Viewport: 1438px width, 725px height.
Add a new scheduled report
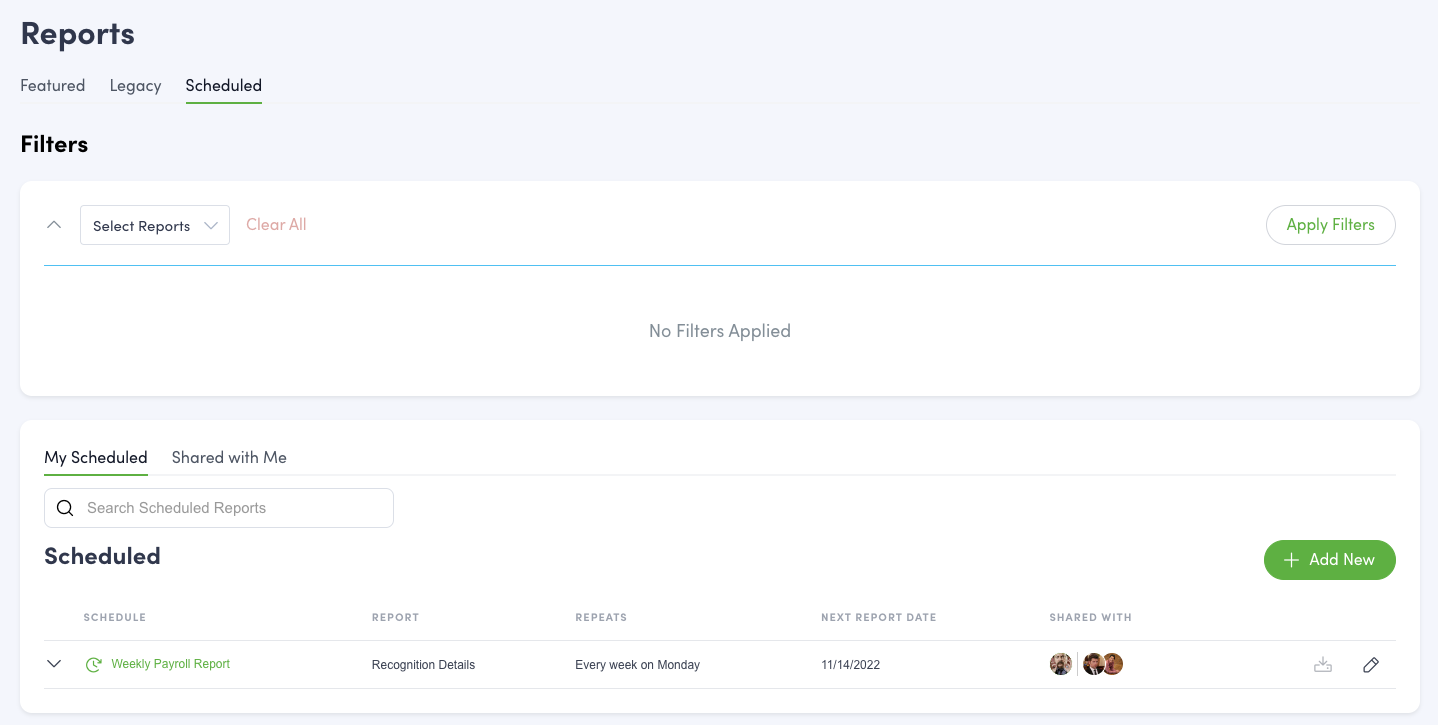click(x=1329, y=560)
